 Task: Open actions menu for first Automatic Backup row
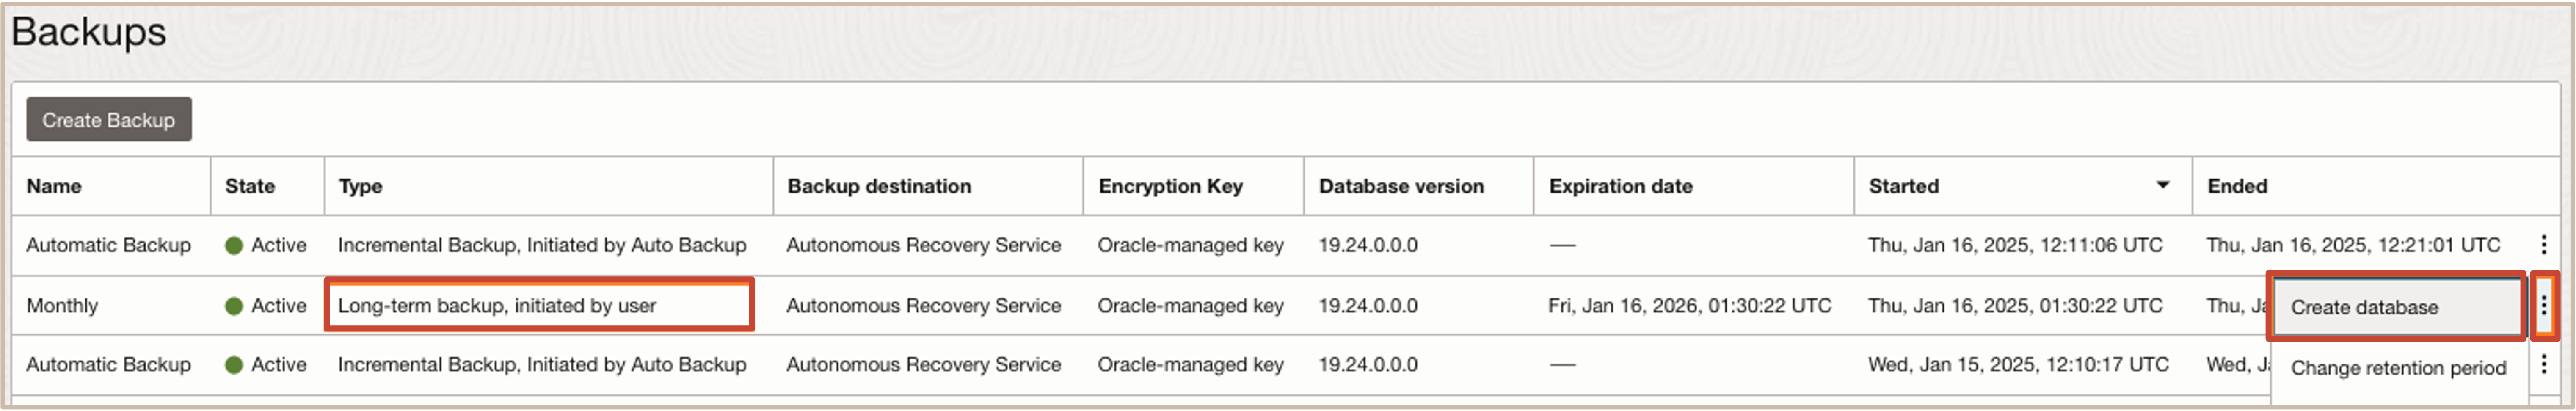2543,245
